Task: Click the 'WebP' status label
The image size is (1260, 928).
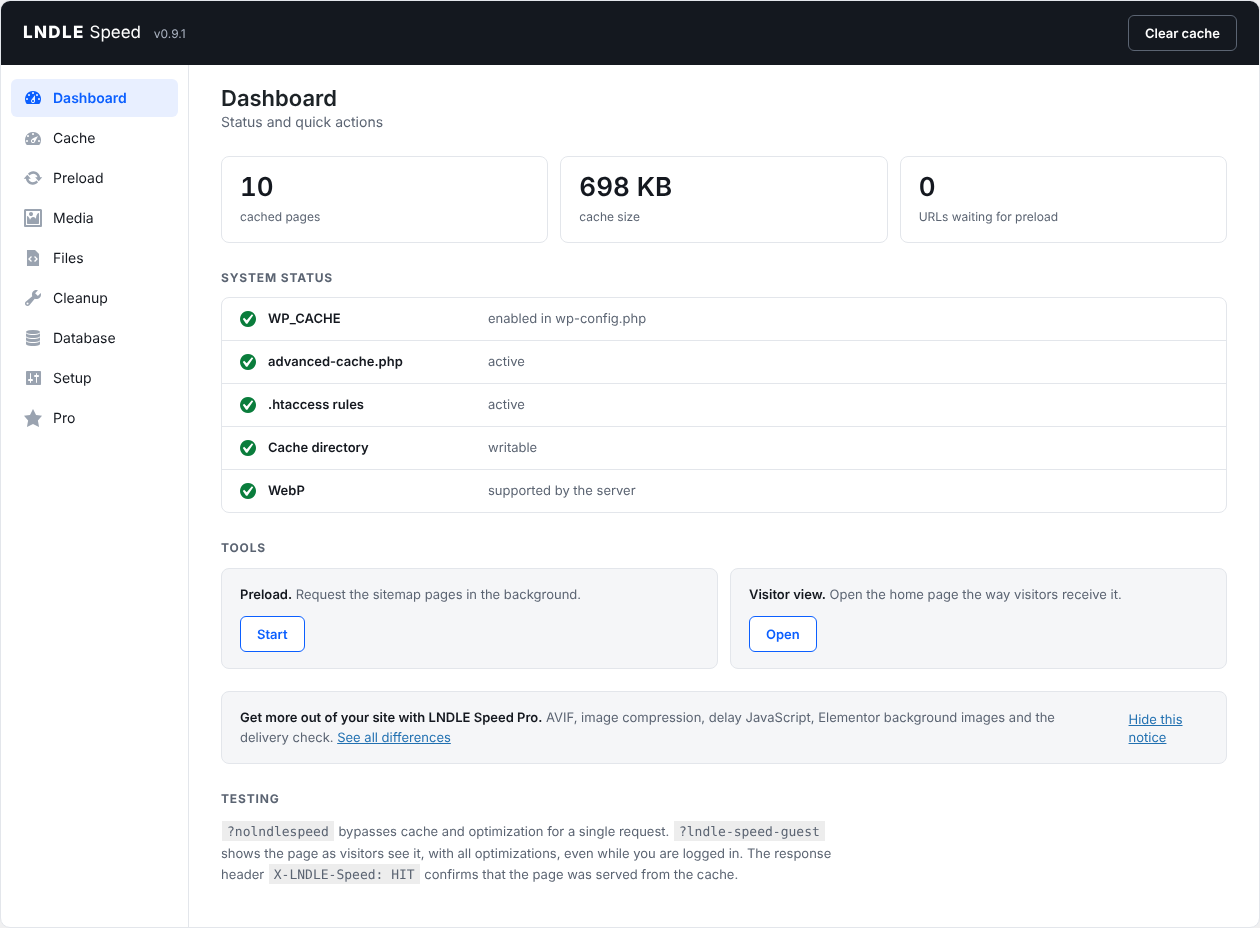Action: [x=286, y=491]
